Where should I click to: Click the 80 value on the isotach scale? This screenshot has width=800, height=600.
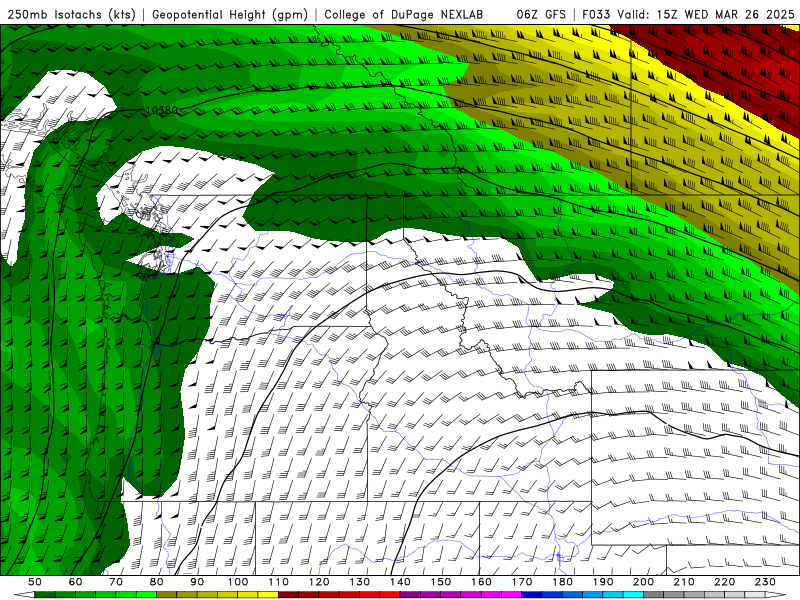157,582
